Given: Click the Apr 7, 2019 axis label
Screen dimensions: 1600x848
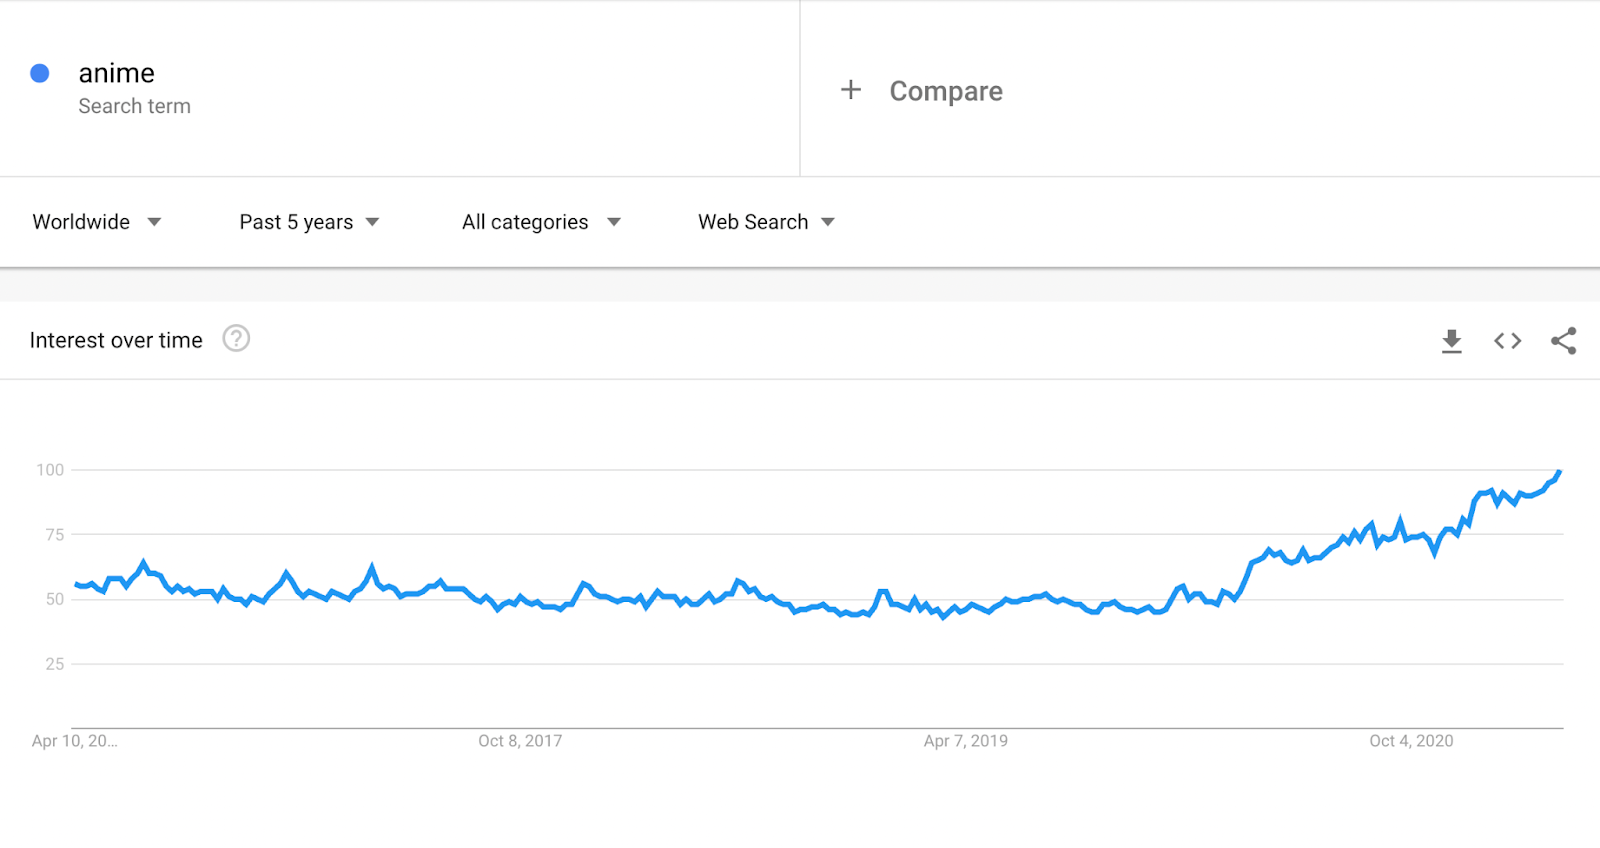Looking at the screenshot, I should [x=965, y=741].
